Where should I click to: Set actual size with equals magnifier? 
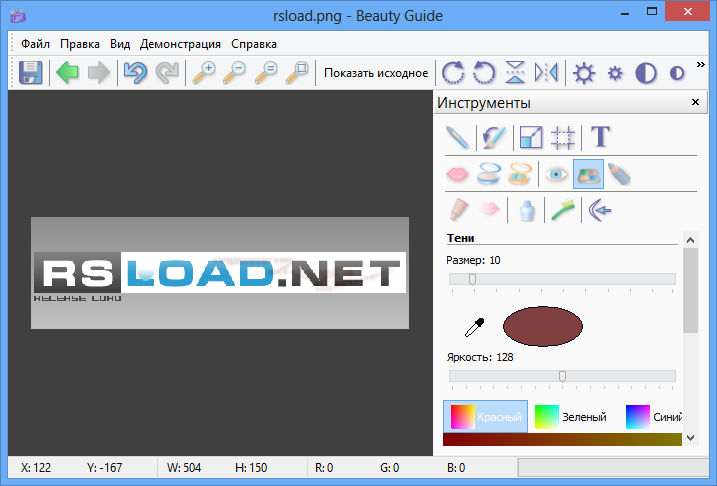(266, 73)
